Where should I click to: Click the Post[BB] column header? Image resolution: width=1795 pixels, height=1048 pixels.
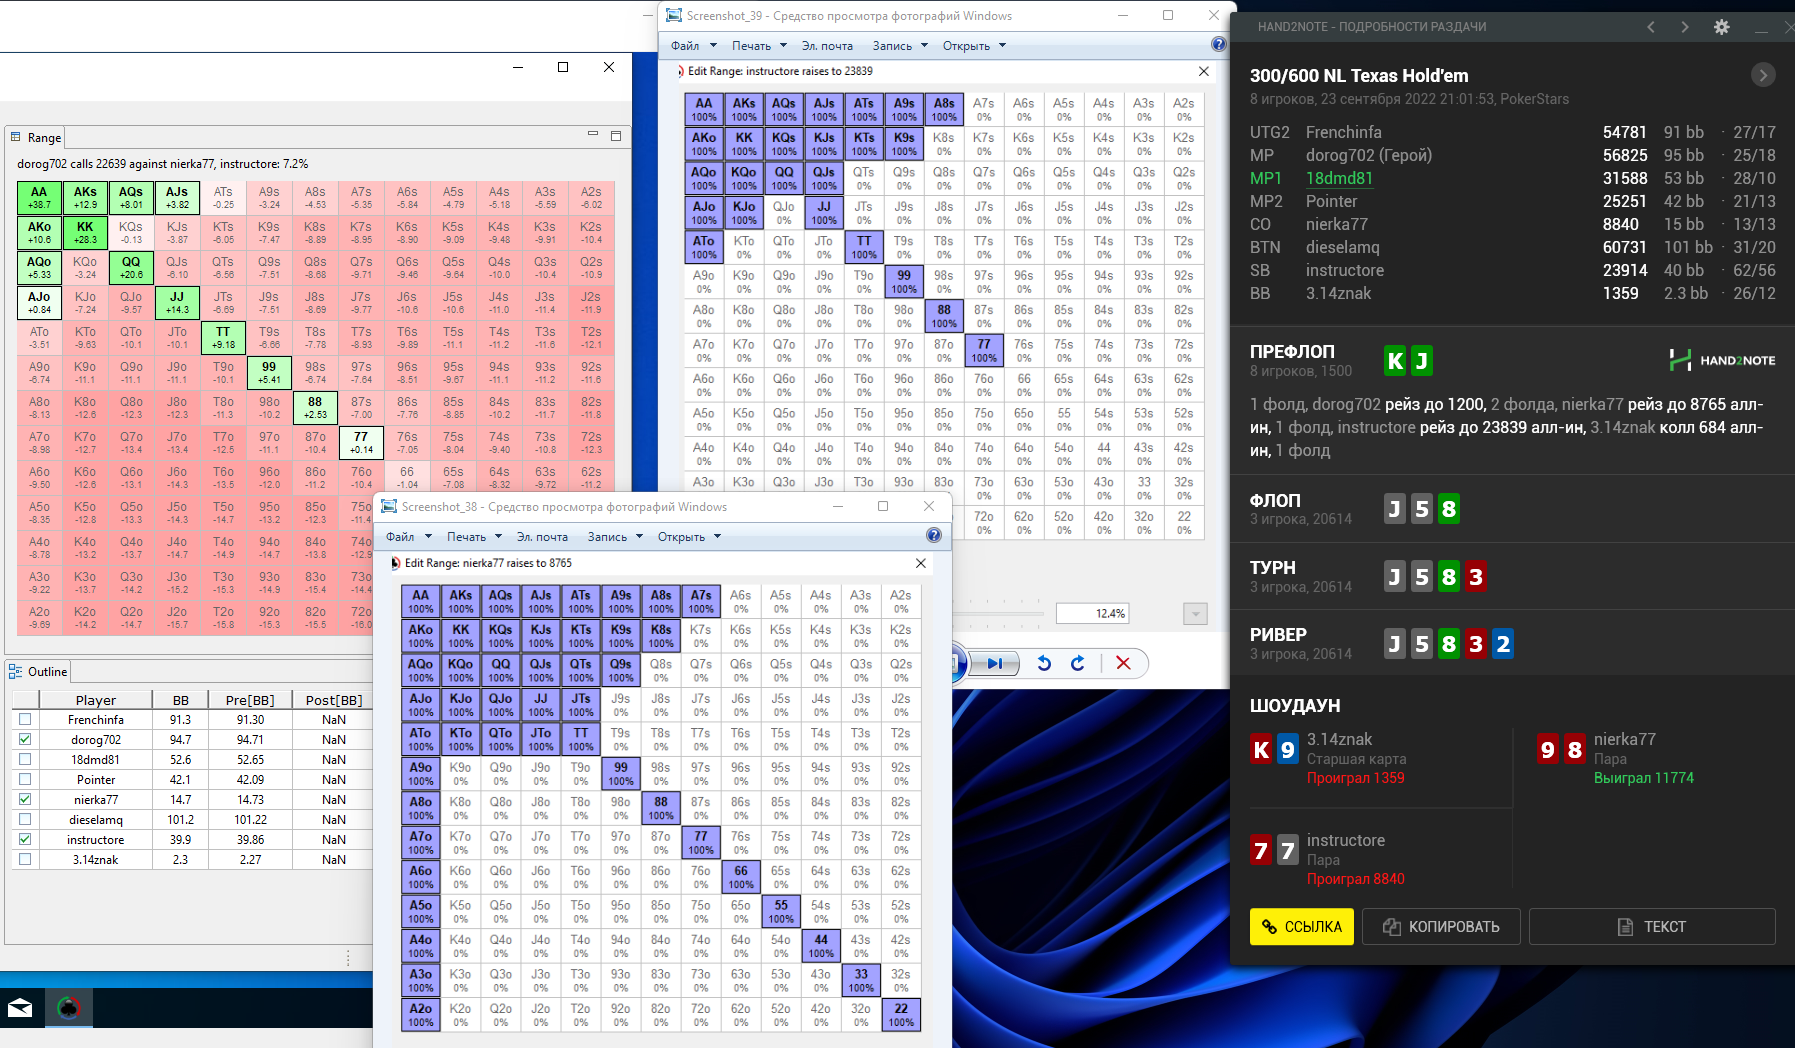coord(334,700)
